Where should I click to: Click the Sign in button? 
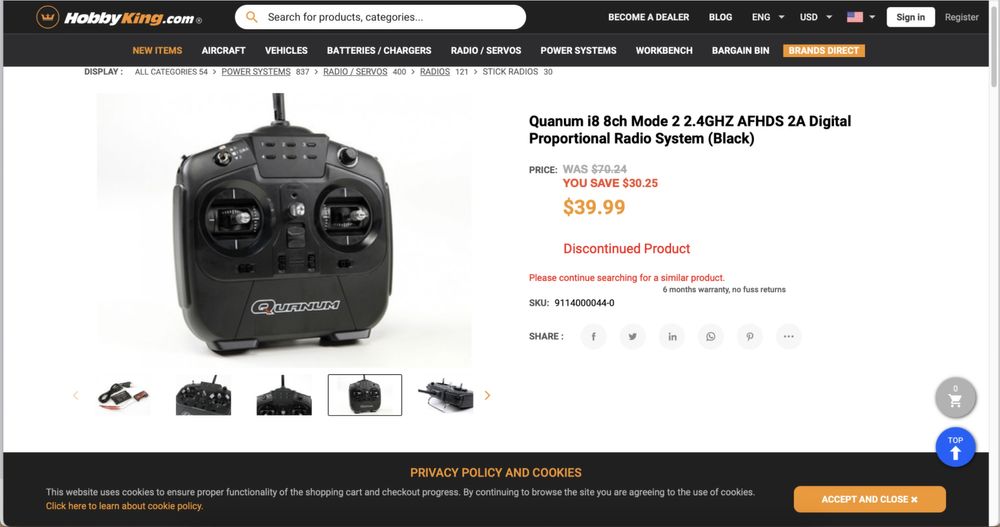pyautogui.click(x=910, y=17)
